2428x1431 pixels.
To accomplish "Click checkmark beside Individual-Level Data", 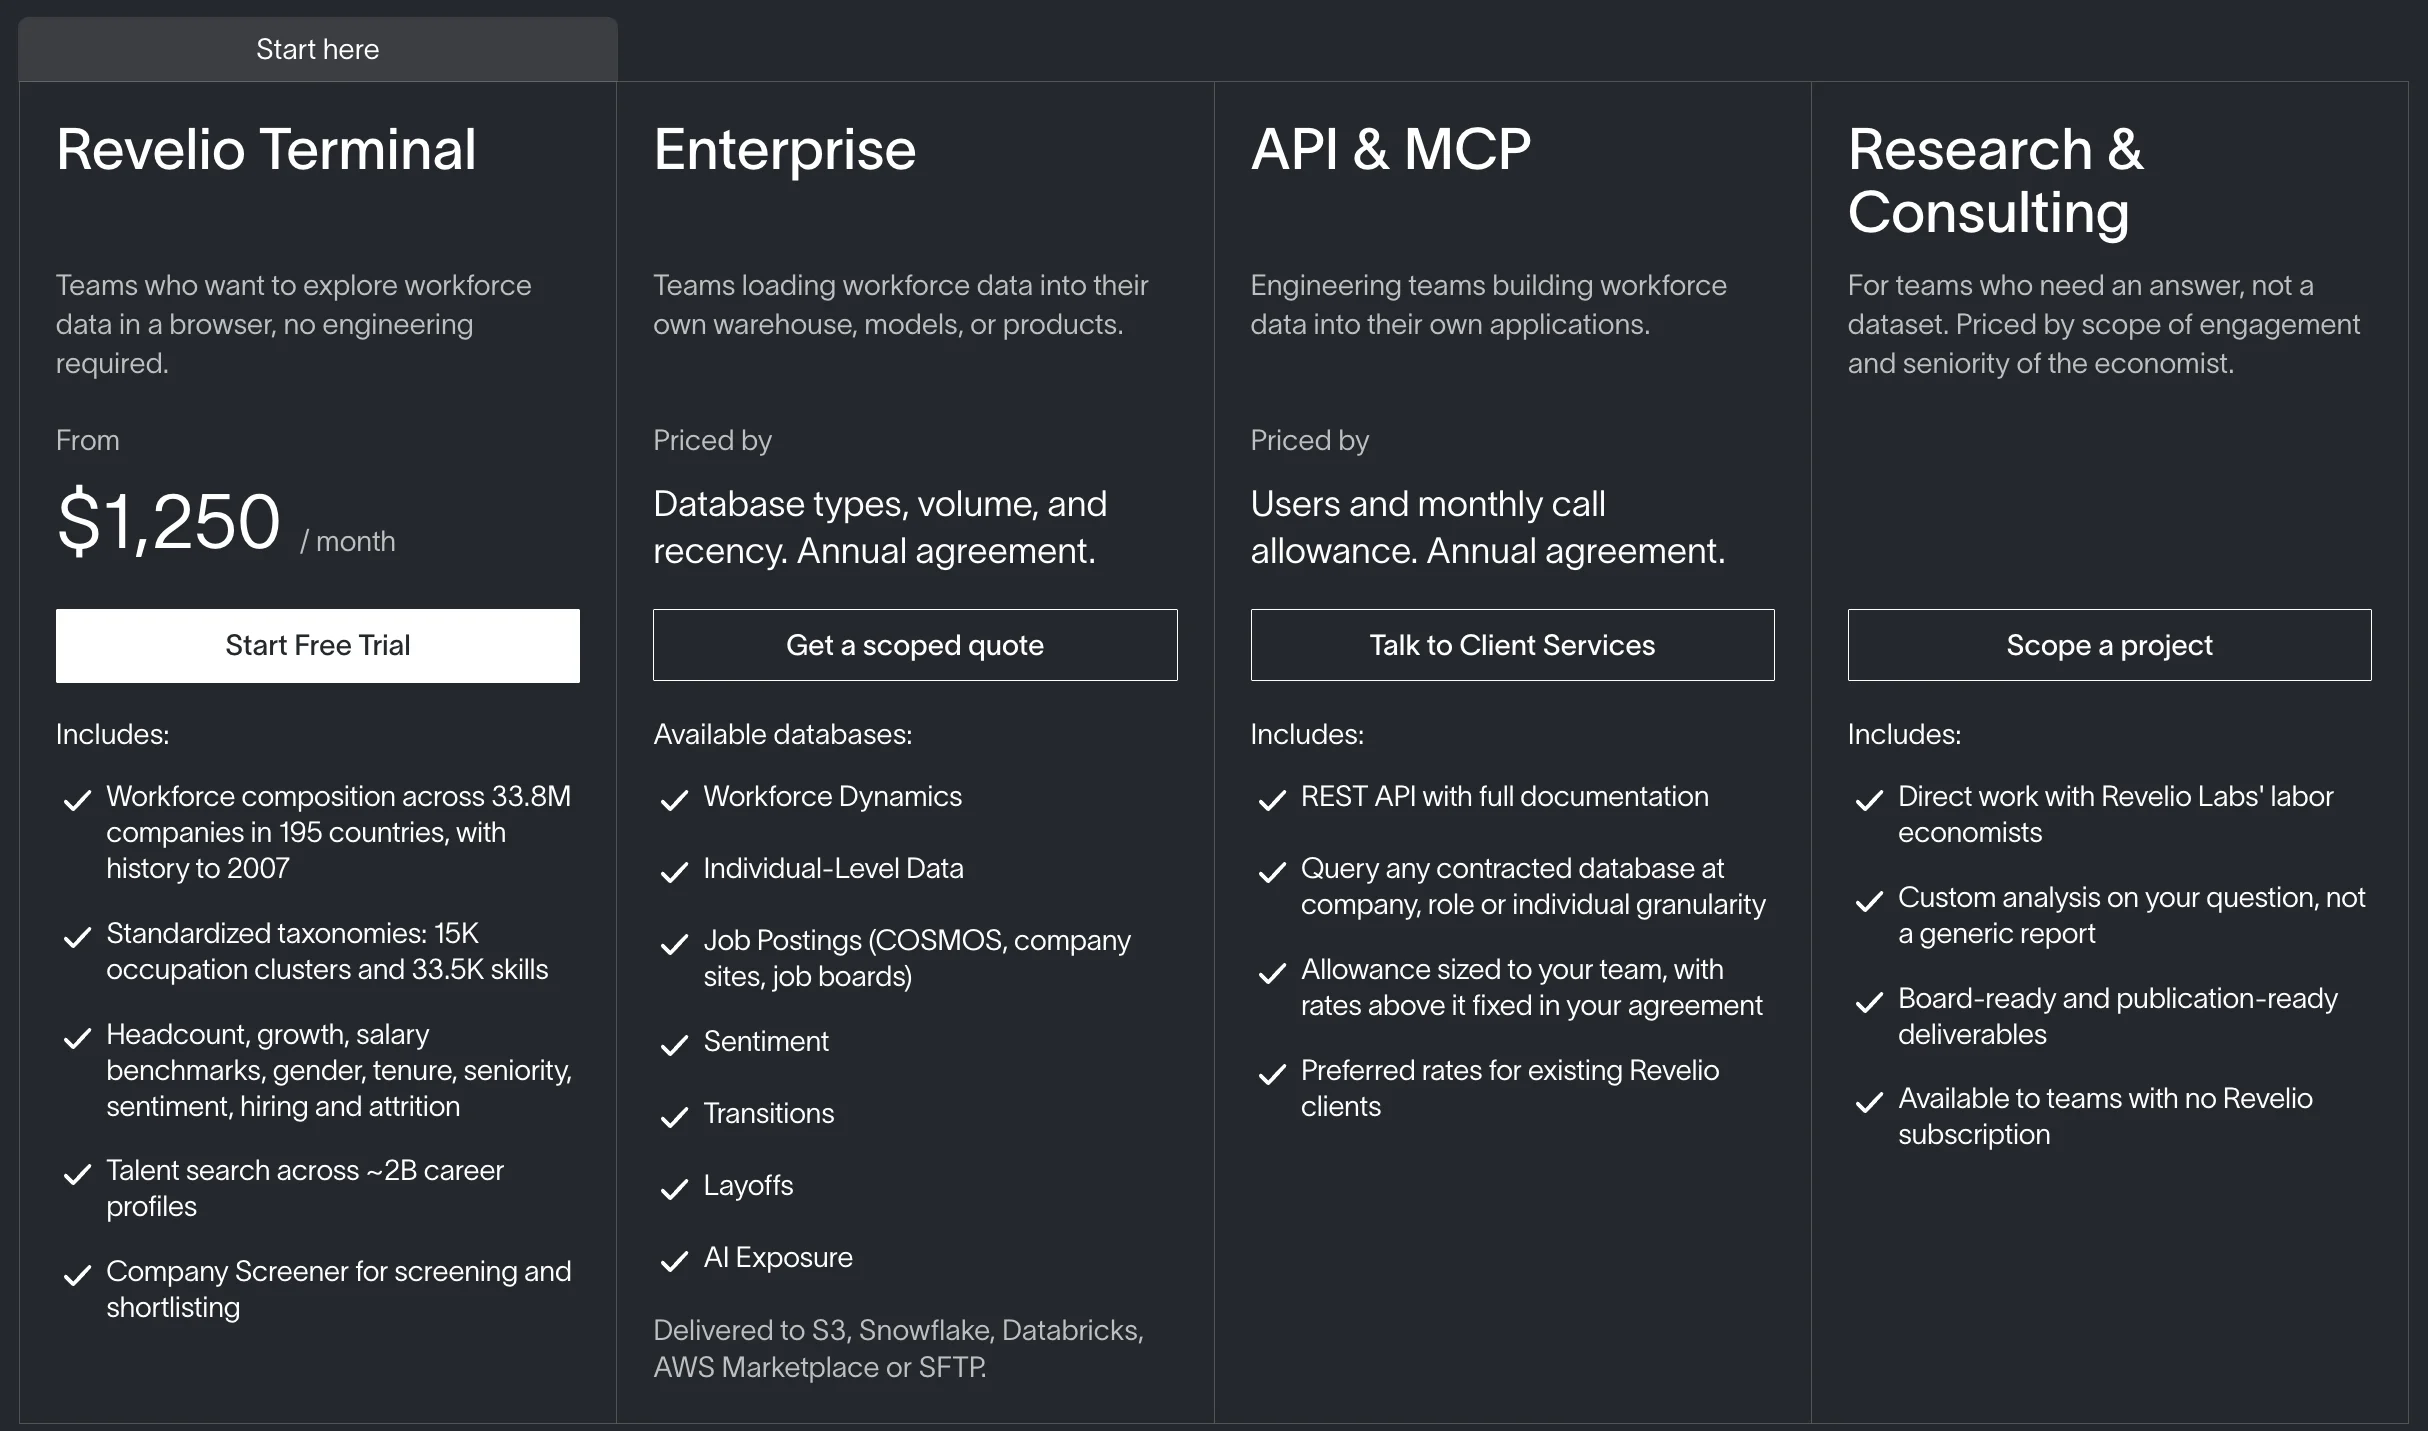I will pyautogui.click(x=675, y=872).
